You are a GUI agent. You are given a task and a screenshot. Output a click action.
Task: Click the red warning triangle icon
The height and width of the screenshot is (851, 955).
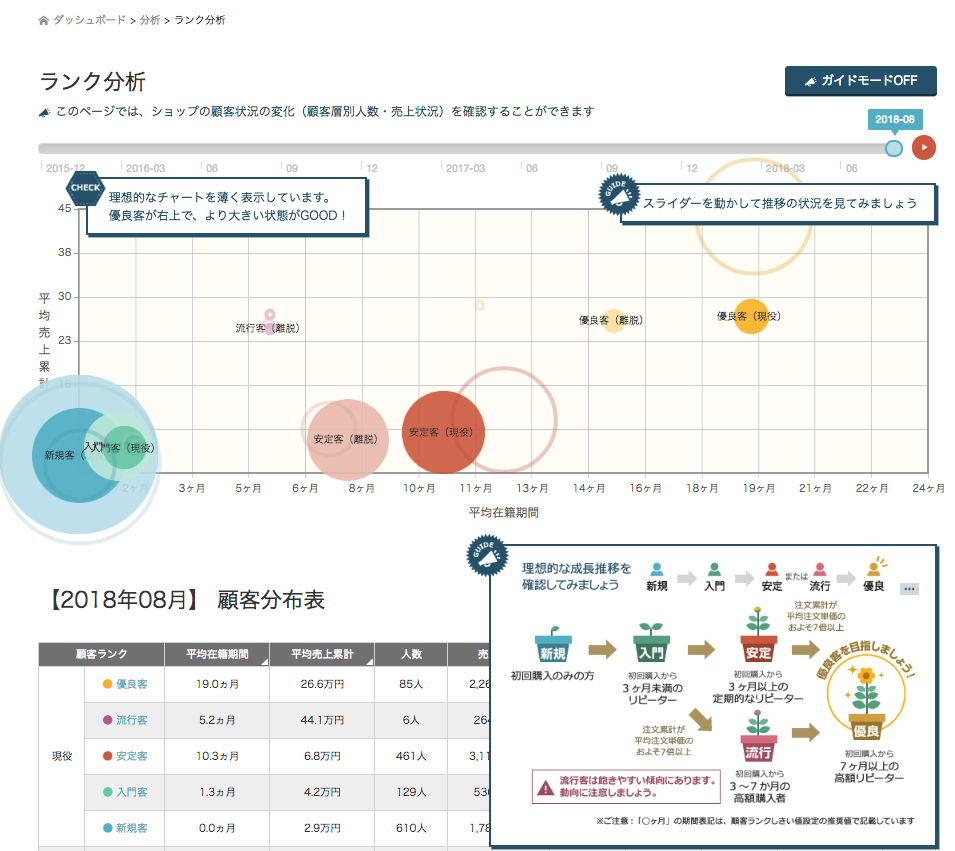pyautogui.click(x=544, y=787)
